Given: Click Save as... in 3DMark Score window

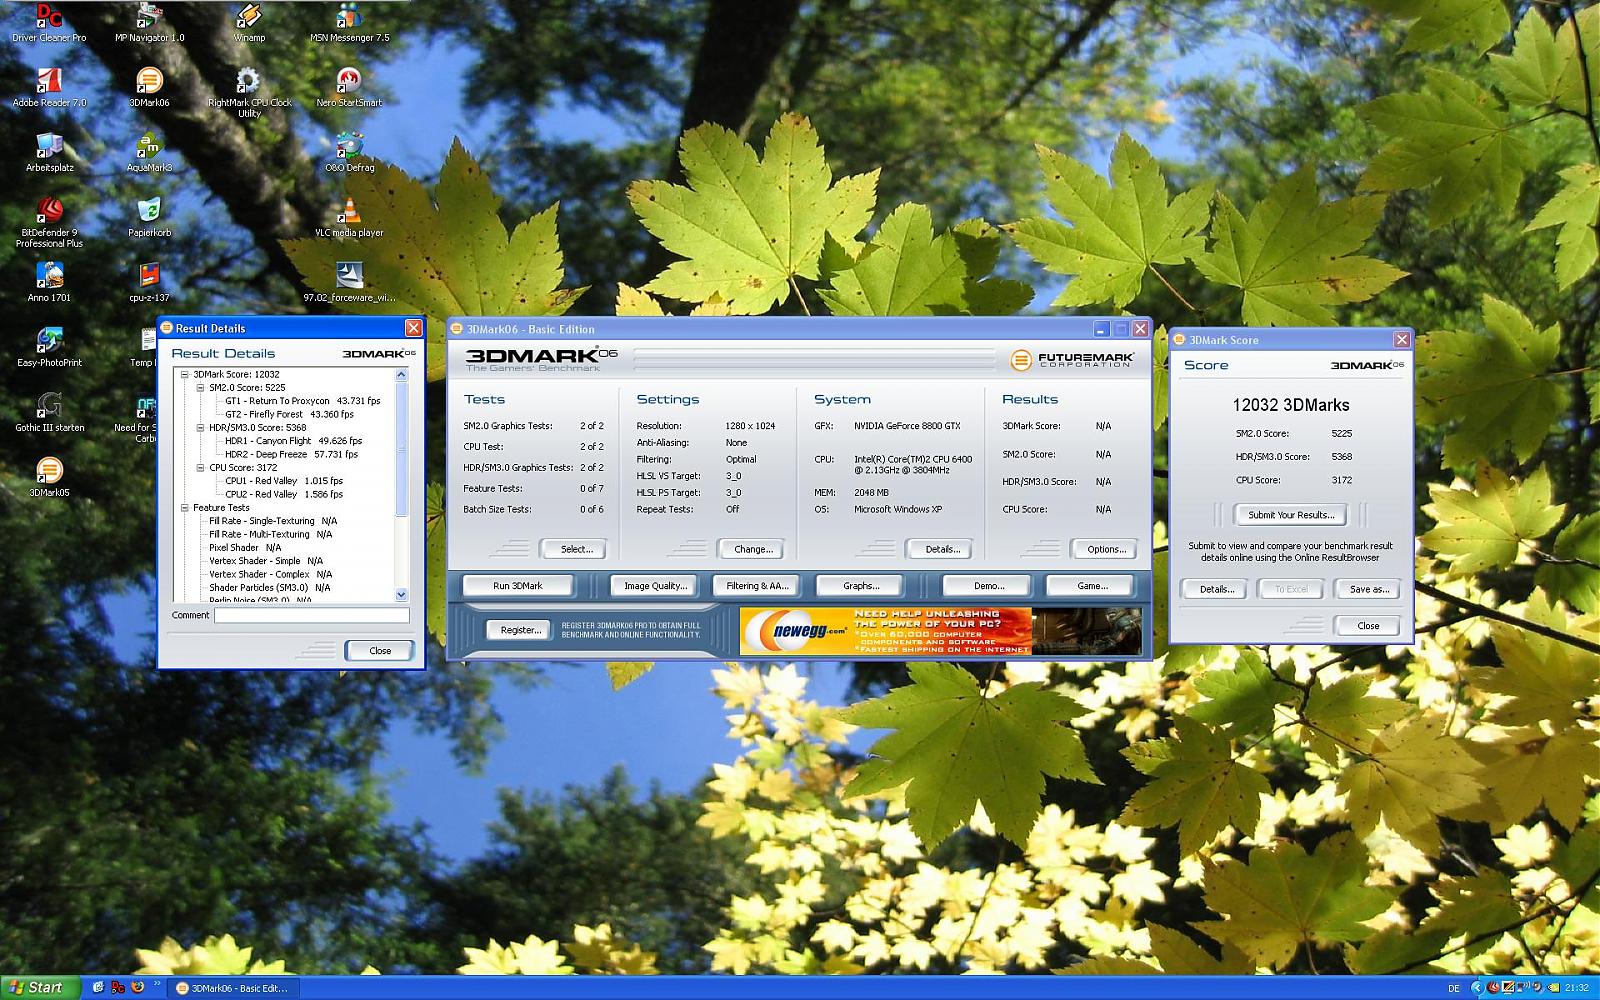Looking at the screenshot, I should coord(1369,589).
